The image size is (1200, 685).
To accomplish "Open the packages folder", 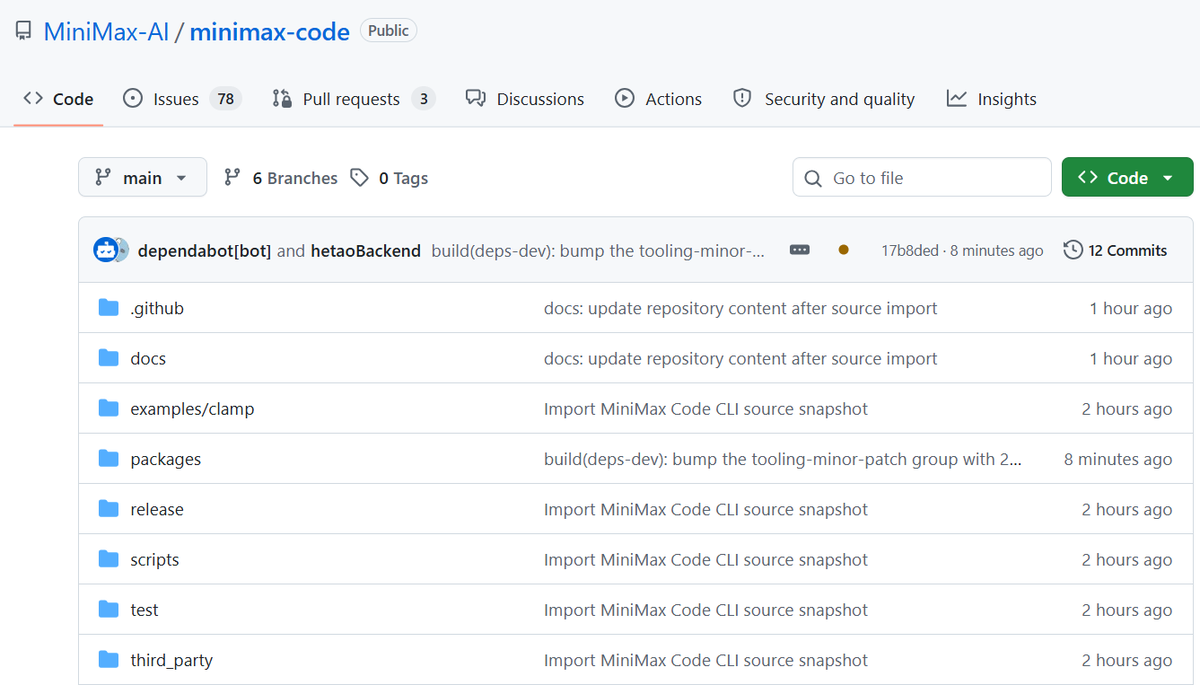I will point(165,459).
